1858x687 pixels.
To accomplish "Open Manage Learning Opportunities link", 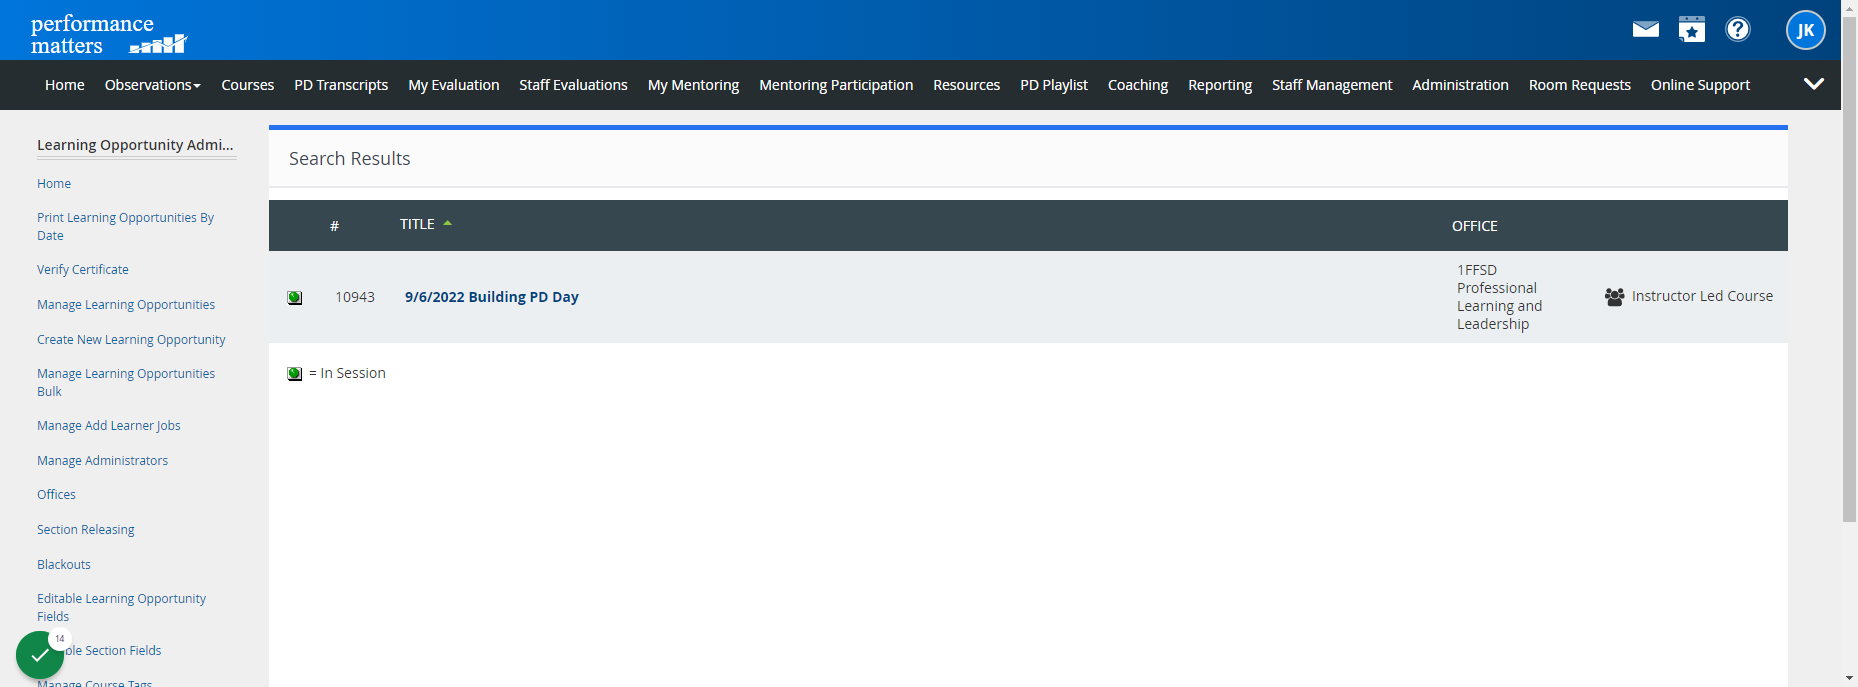I will point(126,304).
